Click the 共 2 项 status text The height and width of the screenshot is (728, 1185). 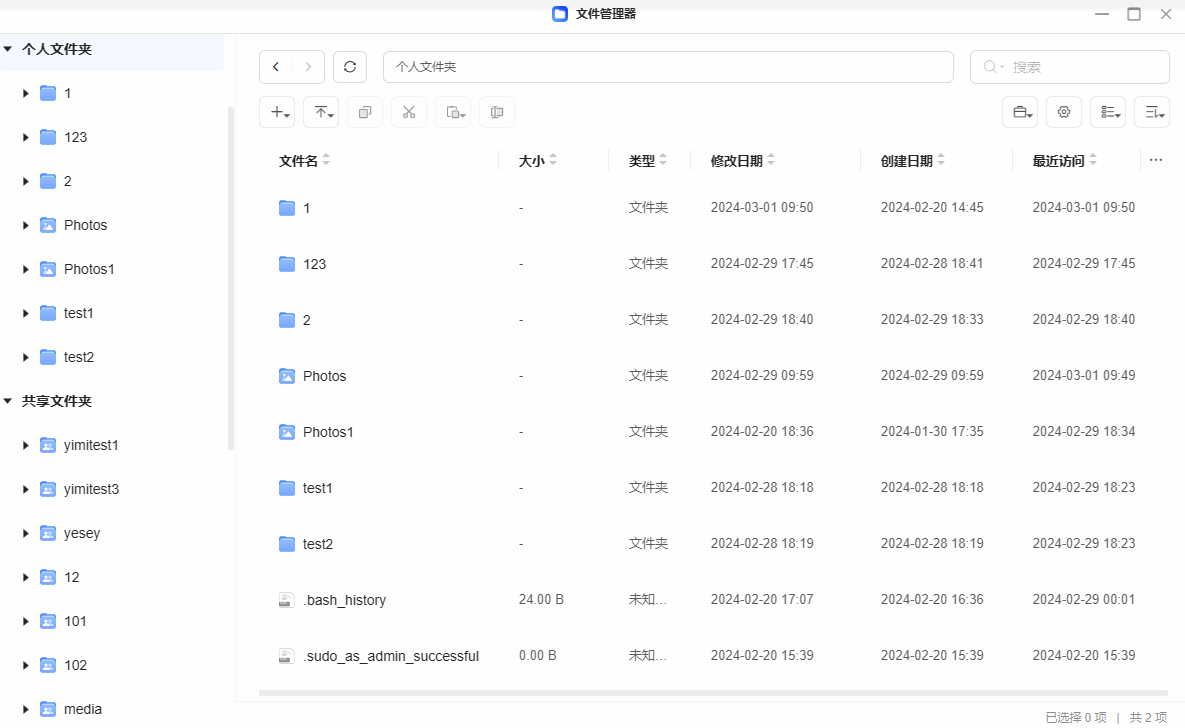[x=1148, y=717]
